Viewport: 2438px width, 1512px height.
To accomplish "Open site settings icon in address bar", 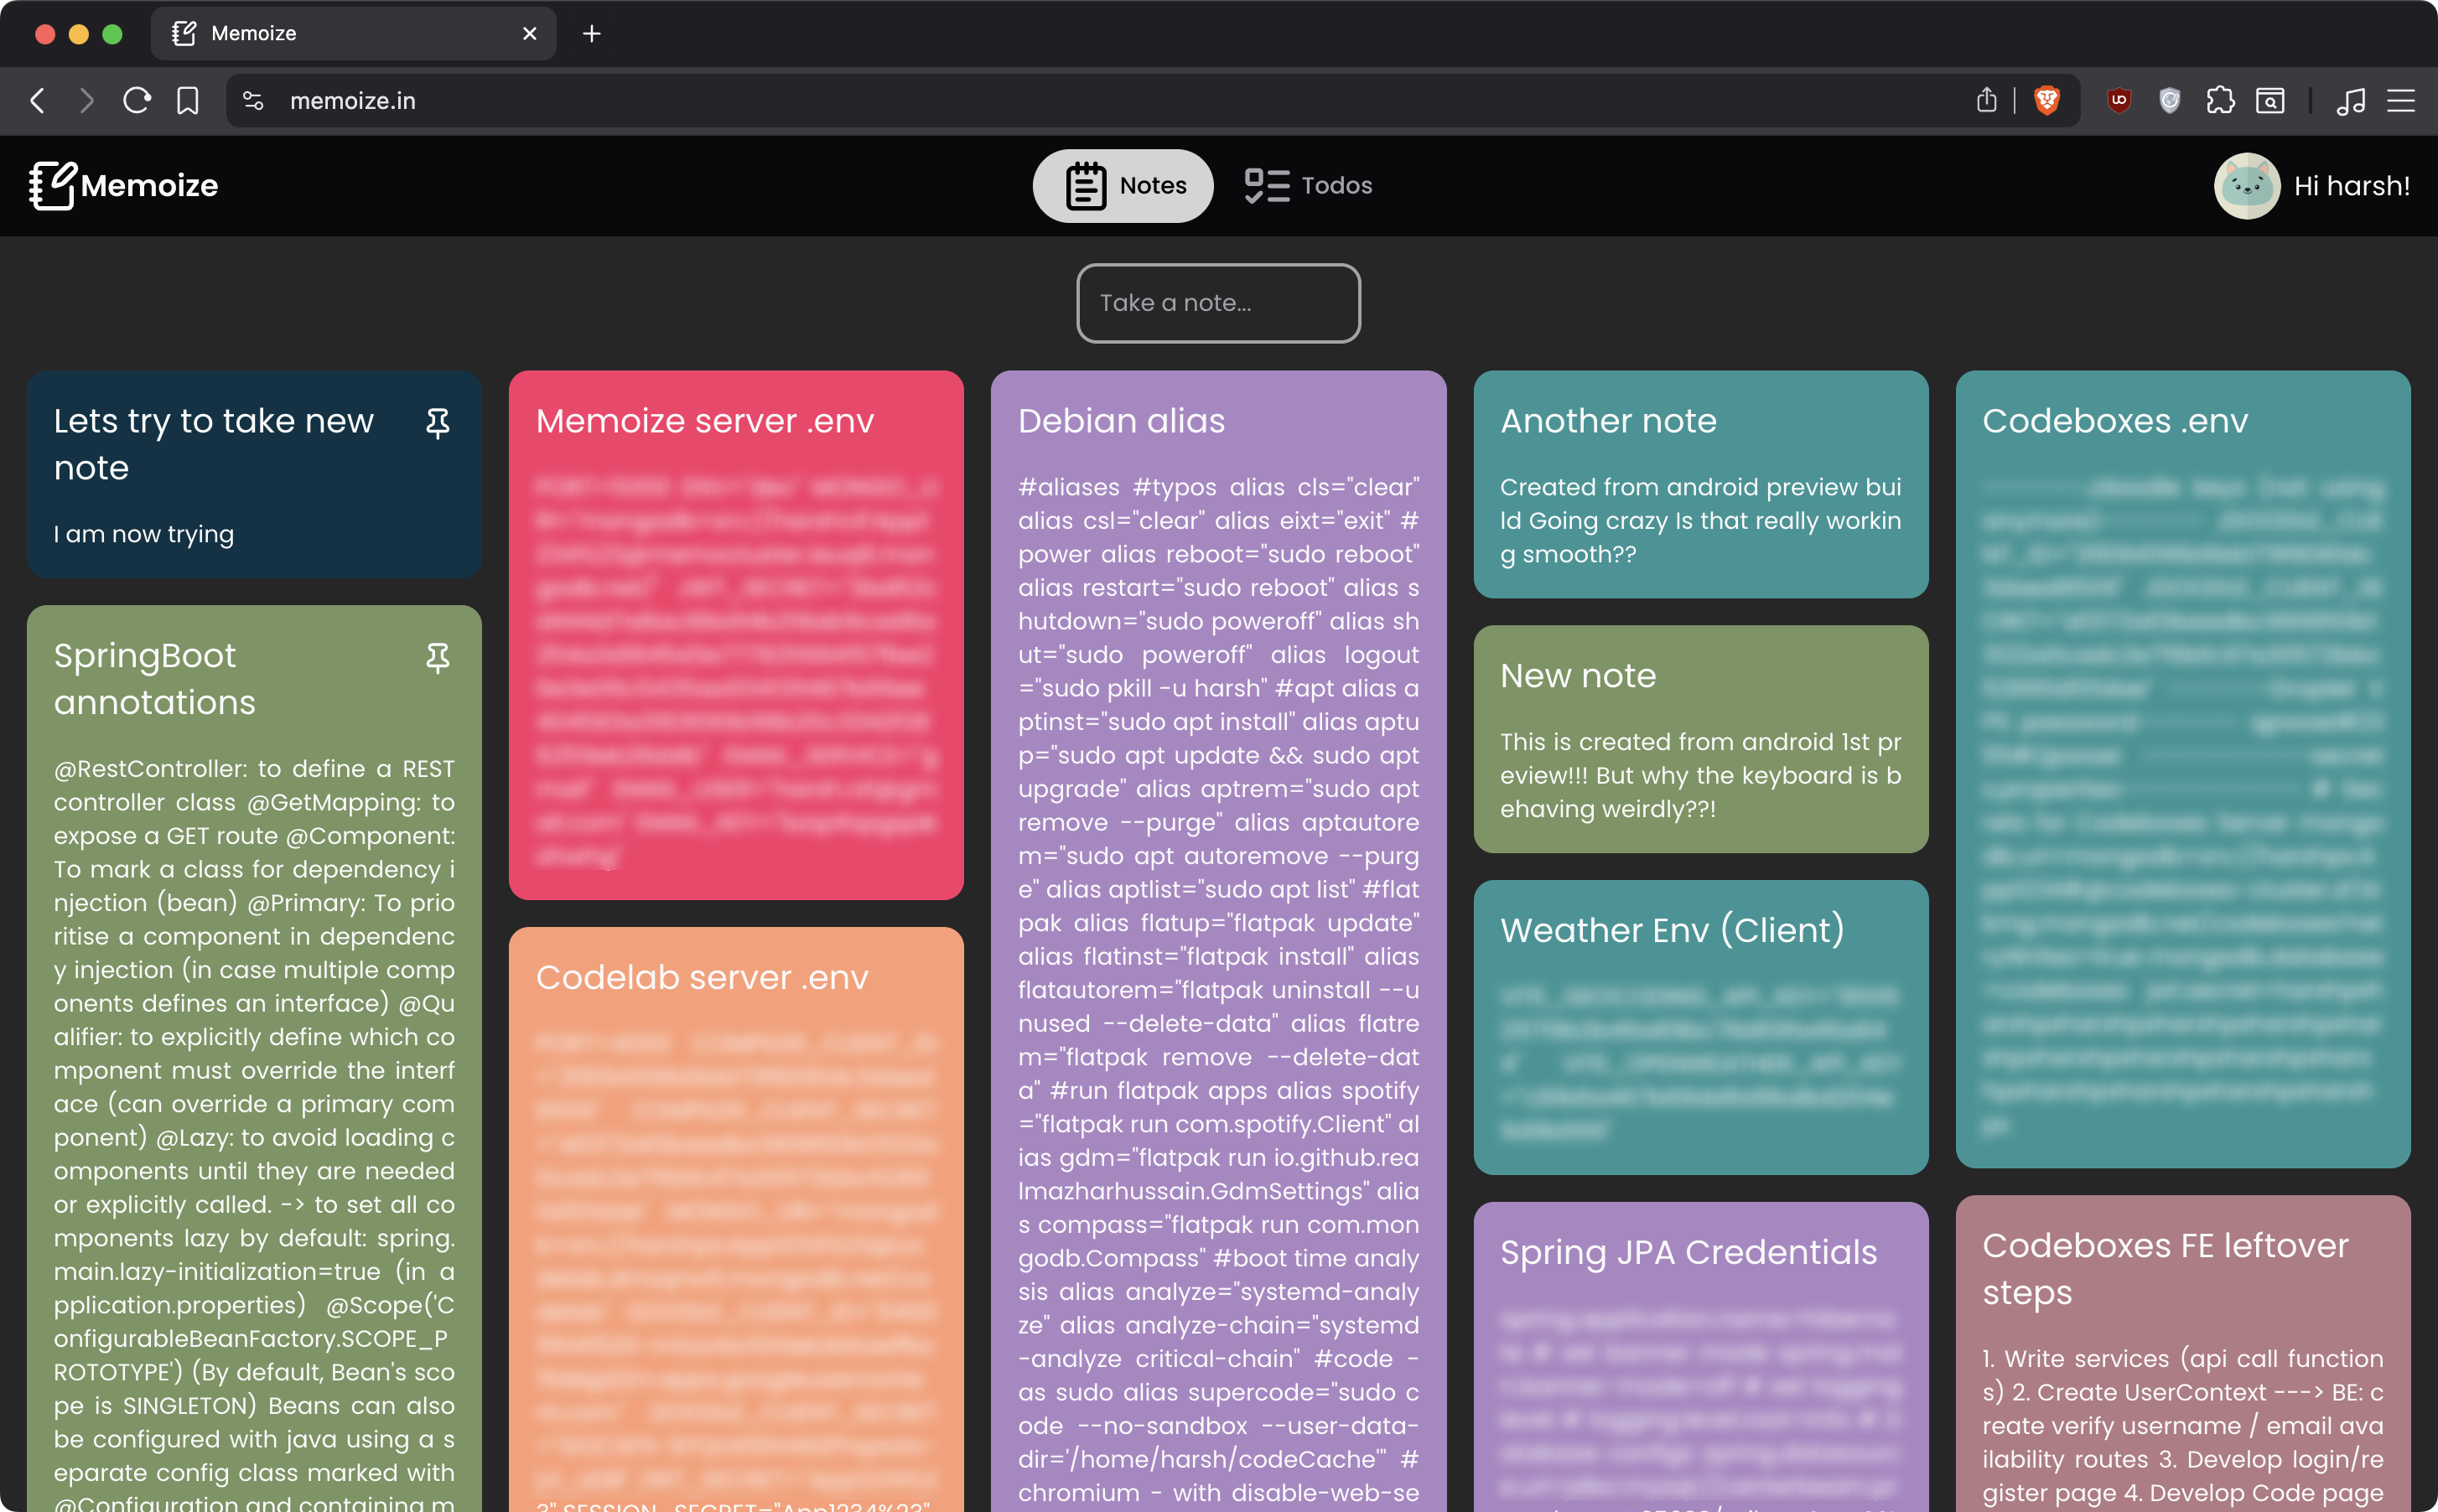I will [x=253, y=101].
